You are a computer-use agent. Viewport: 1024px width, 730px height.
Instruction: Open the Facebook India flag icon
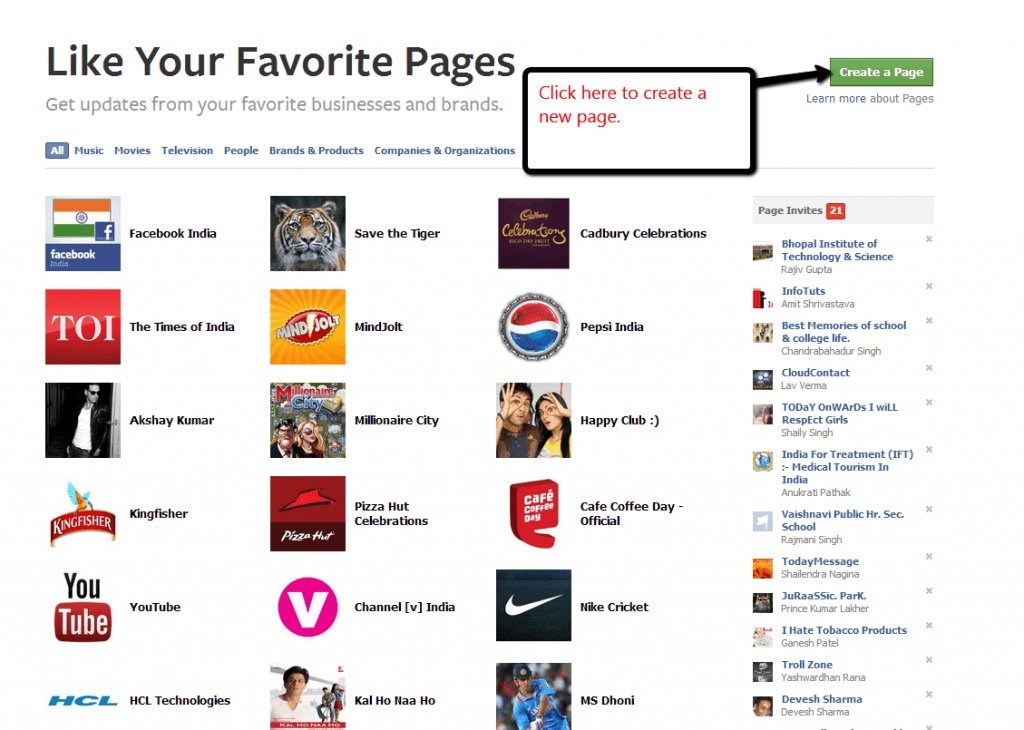coord(82,233)
